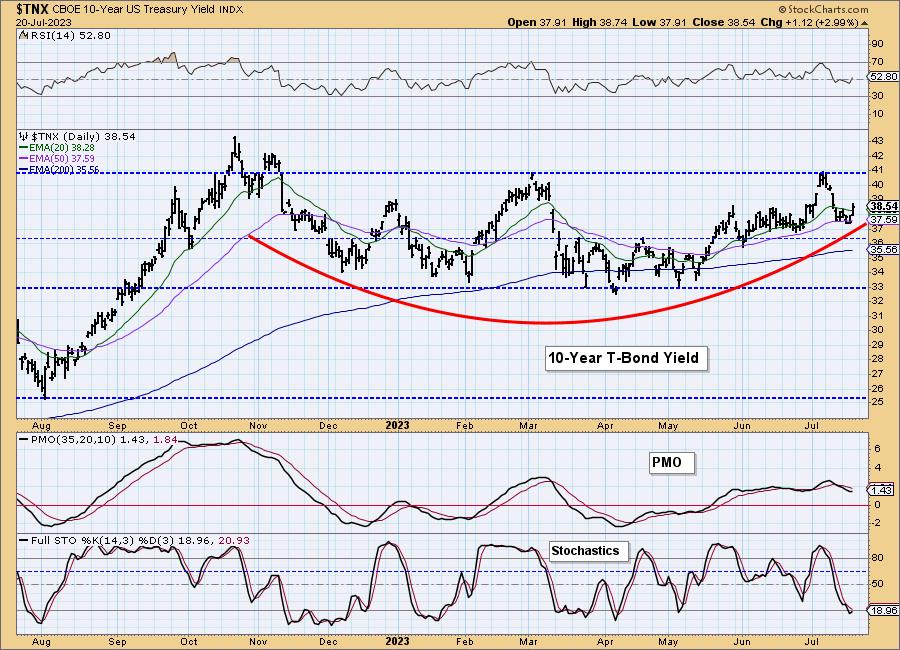Click the High 38.74 quote value
900x650 pixels.
point(600,22)
